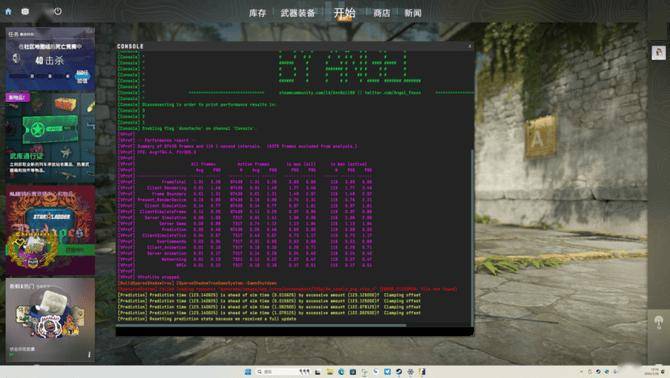Open the 40 击杀 mission card
670x378 pixels.
50,59
